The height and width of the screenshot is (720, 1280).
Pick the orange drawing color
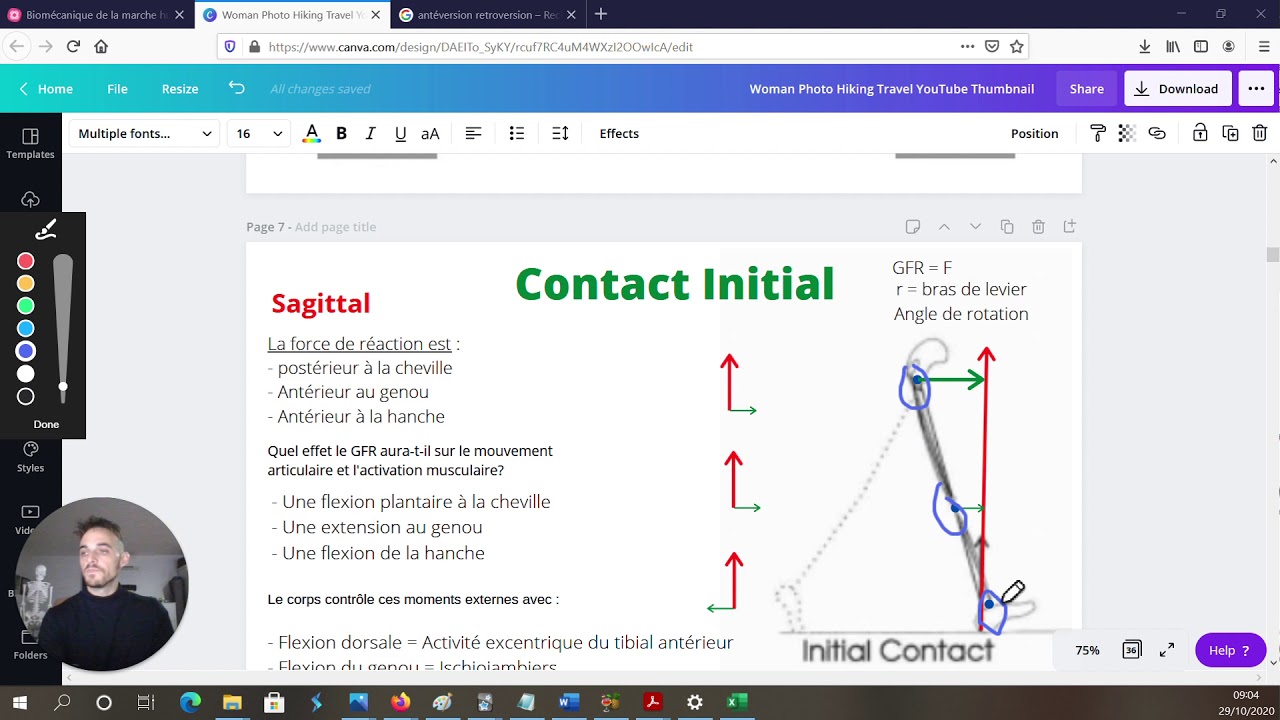tap(26, 283)
